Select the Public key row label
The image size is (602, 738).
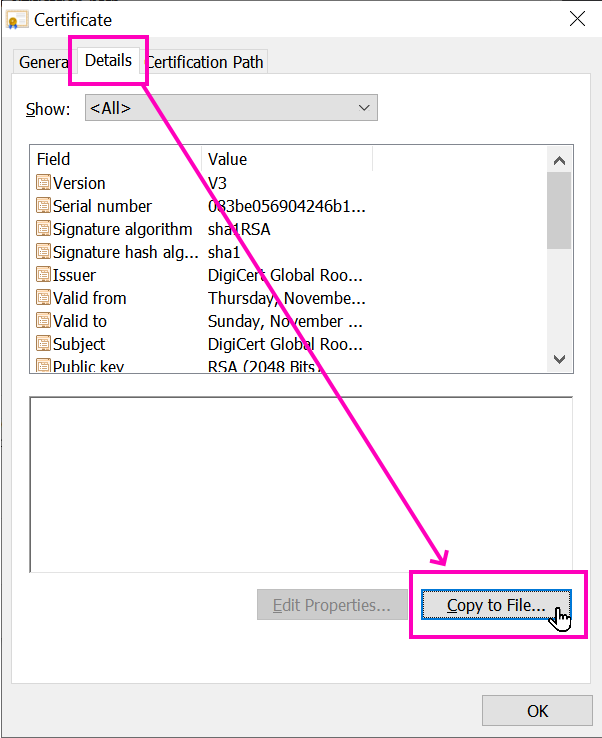[88, 366]
